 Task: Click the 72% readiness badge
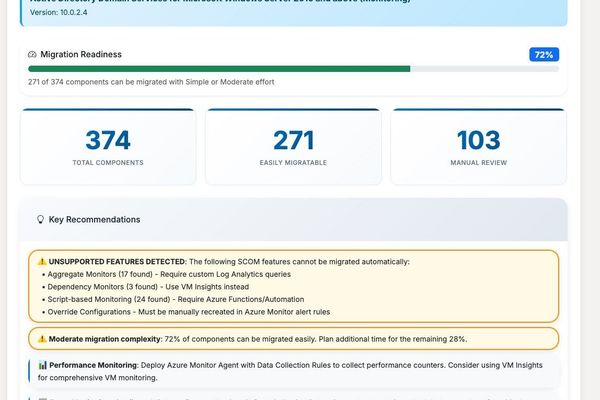tap(544, 54)
